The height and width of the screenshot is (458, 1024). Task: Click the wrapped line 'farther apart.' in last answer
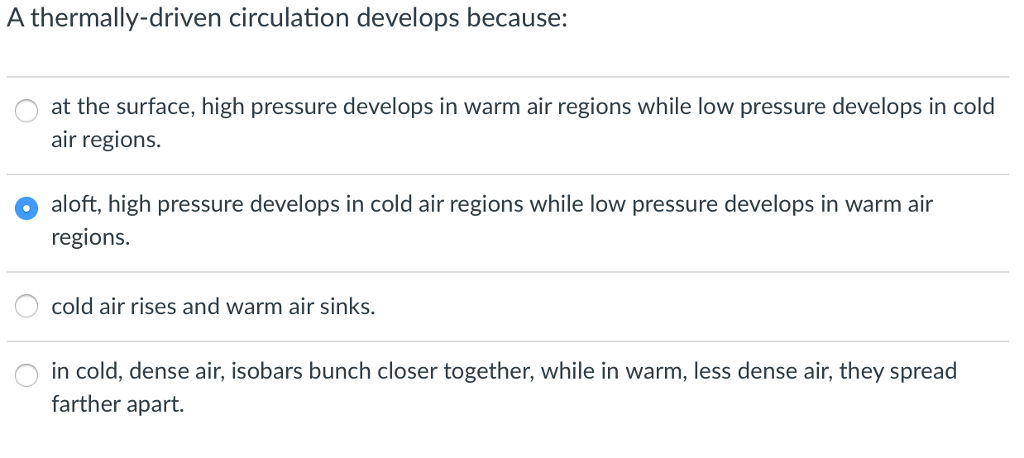coord(117,405)
